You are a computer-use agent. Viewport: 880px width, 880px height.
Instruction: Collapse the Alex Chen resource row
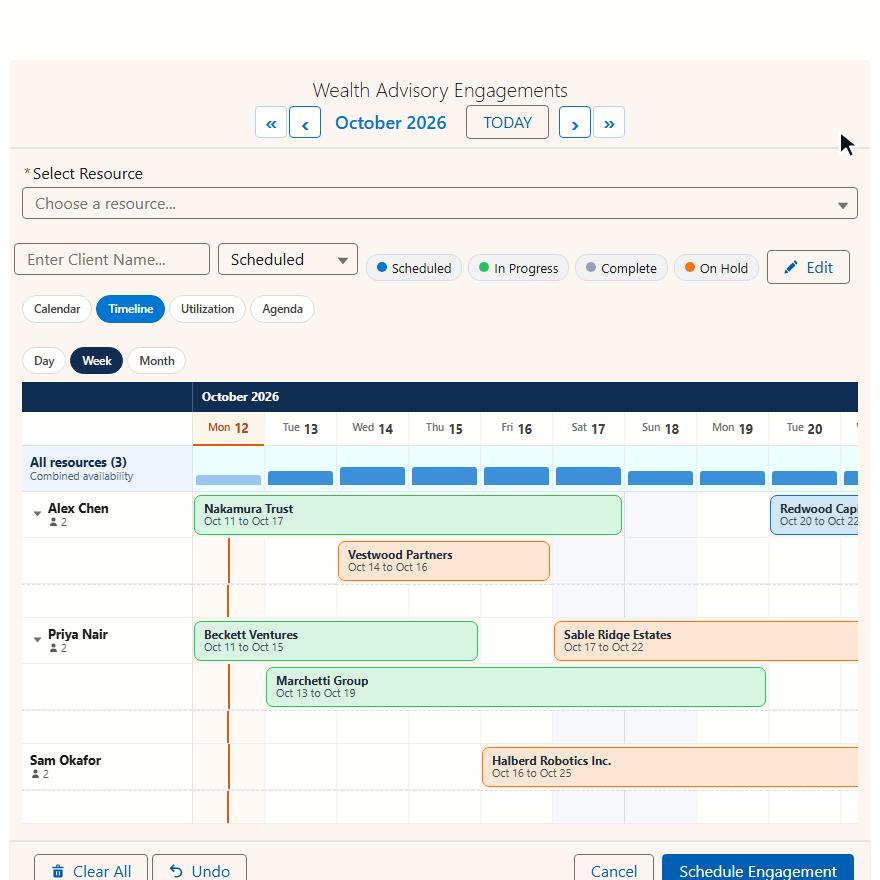pyautogui.click(x=37, y=514)
